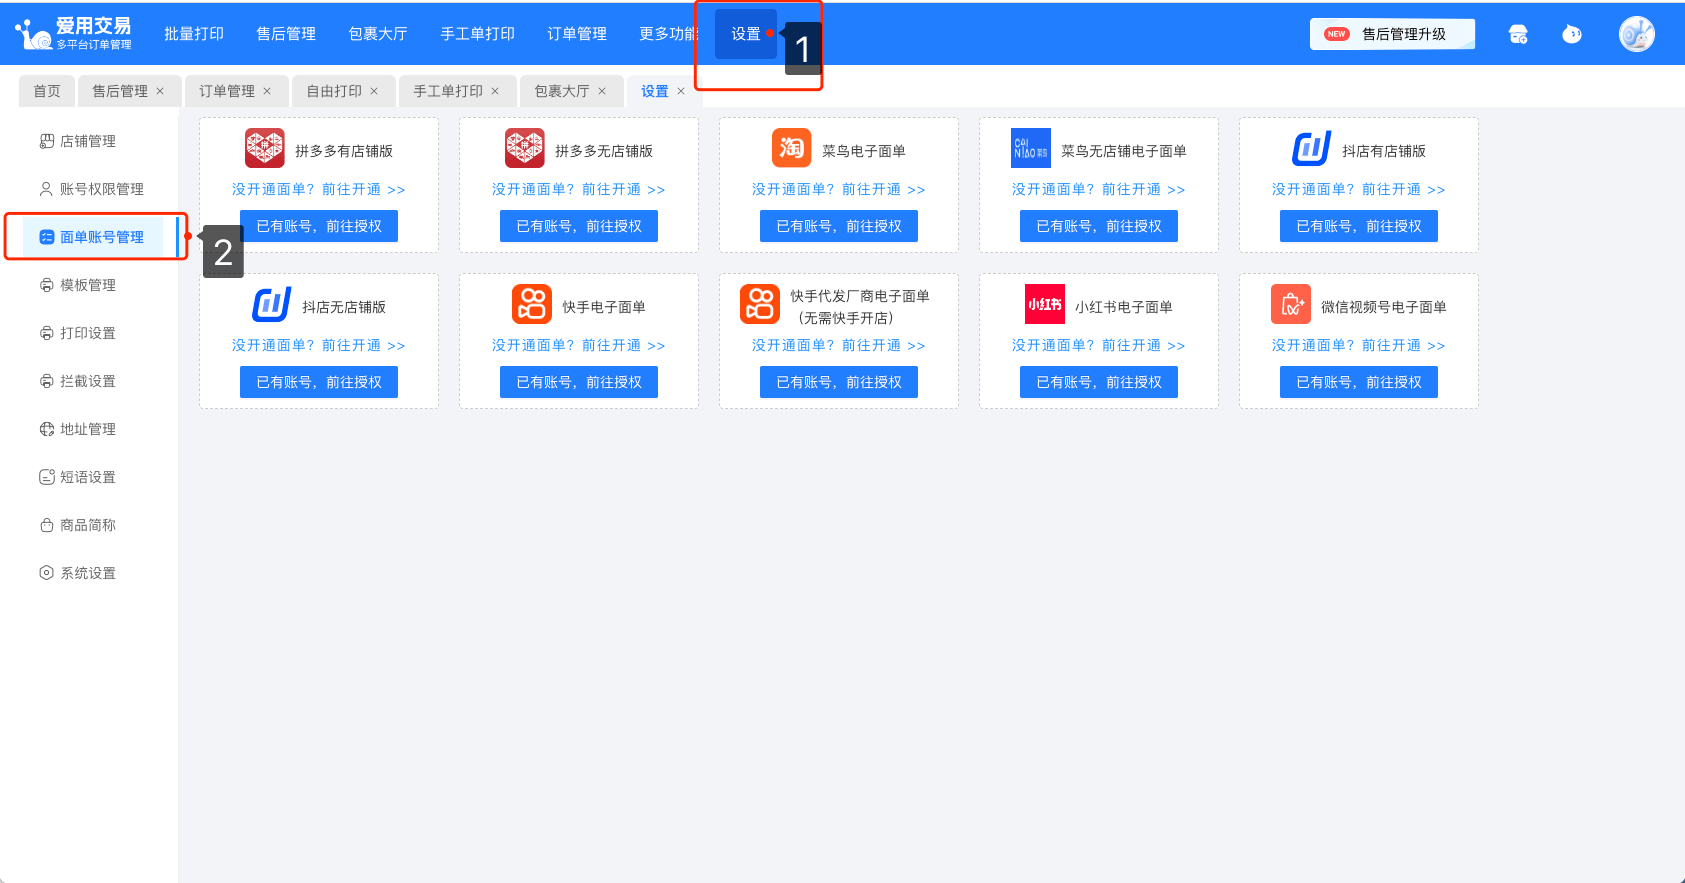
Task: Click the Taobao logo for 菜鸟电子面单
Action: 791,149
